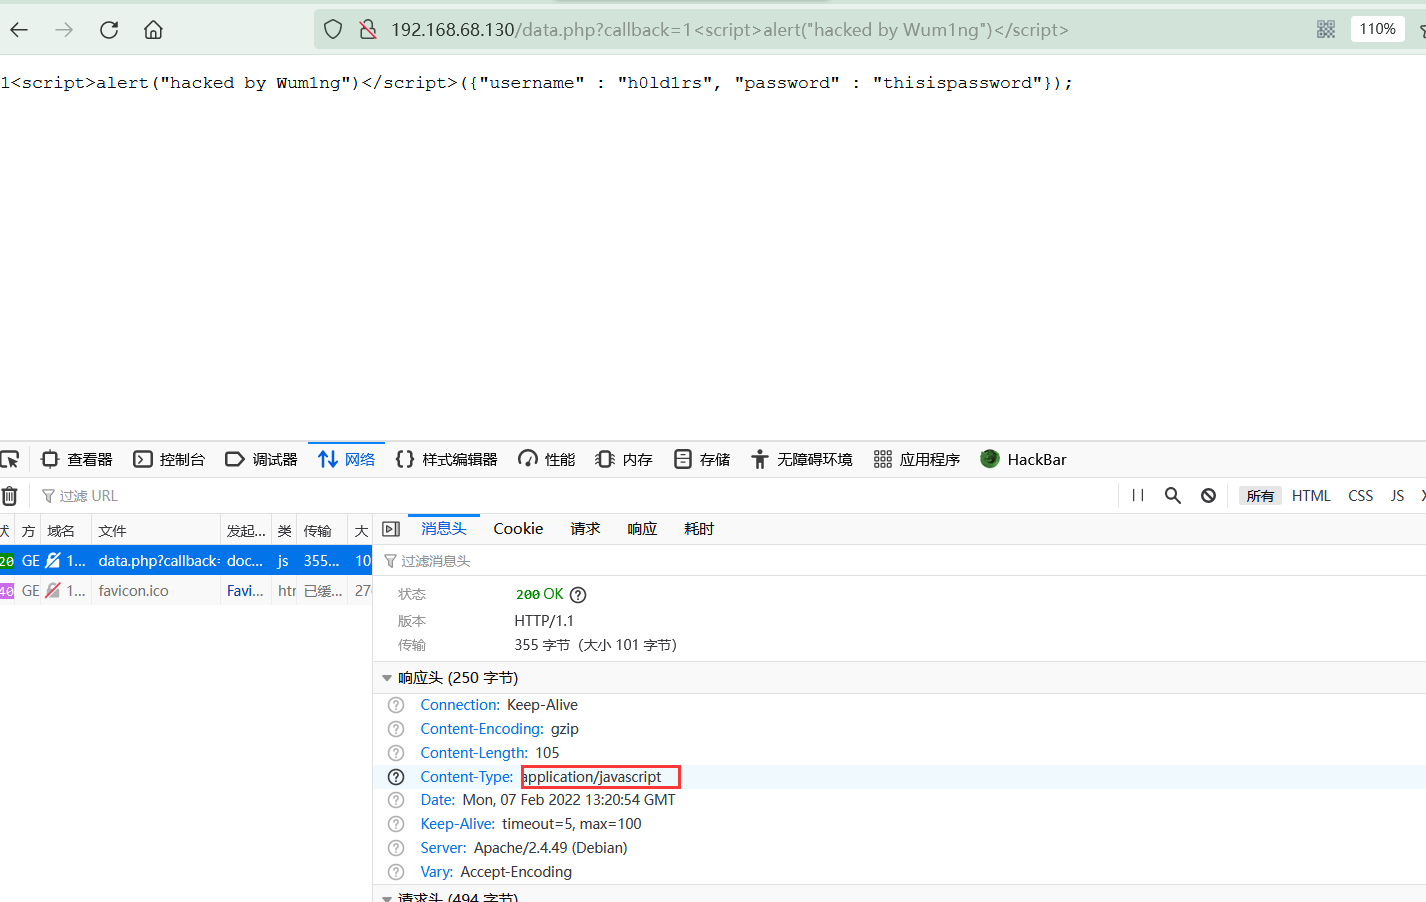Switch to 消息头 headers tab
Screen dimensions: 1426x902
[x=444, y=529]
